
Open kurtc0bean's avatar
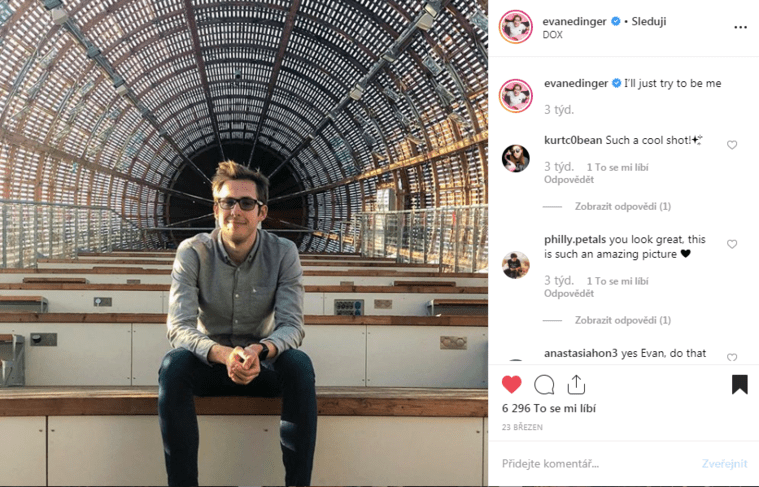click(x=516, y=158)
